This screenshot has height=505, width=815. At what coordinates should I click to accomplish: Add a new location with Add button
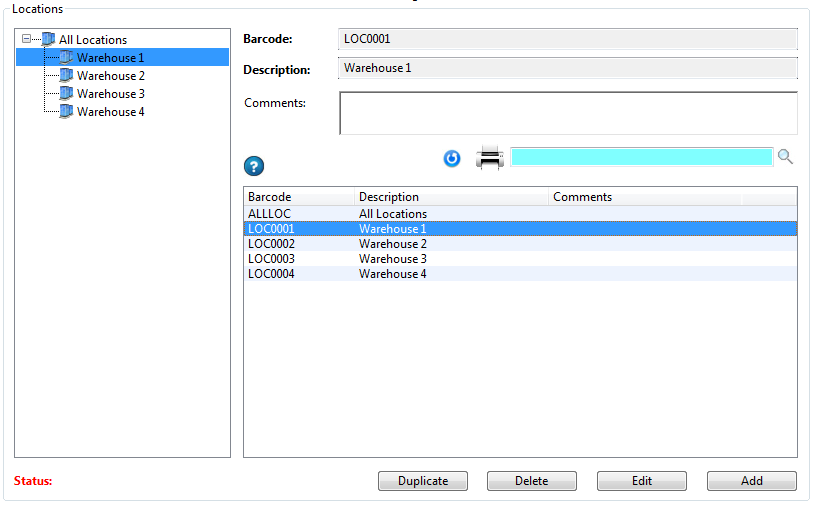click(751, 481)
